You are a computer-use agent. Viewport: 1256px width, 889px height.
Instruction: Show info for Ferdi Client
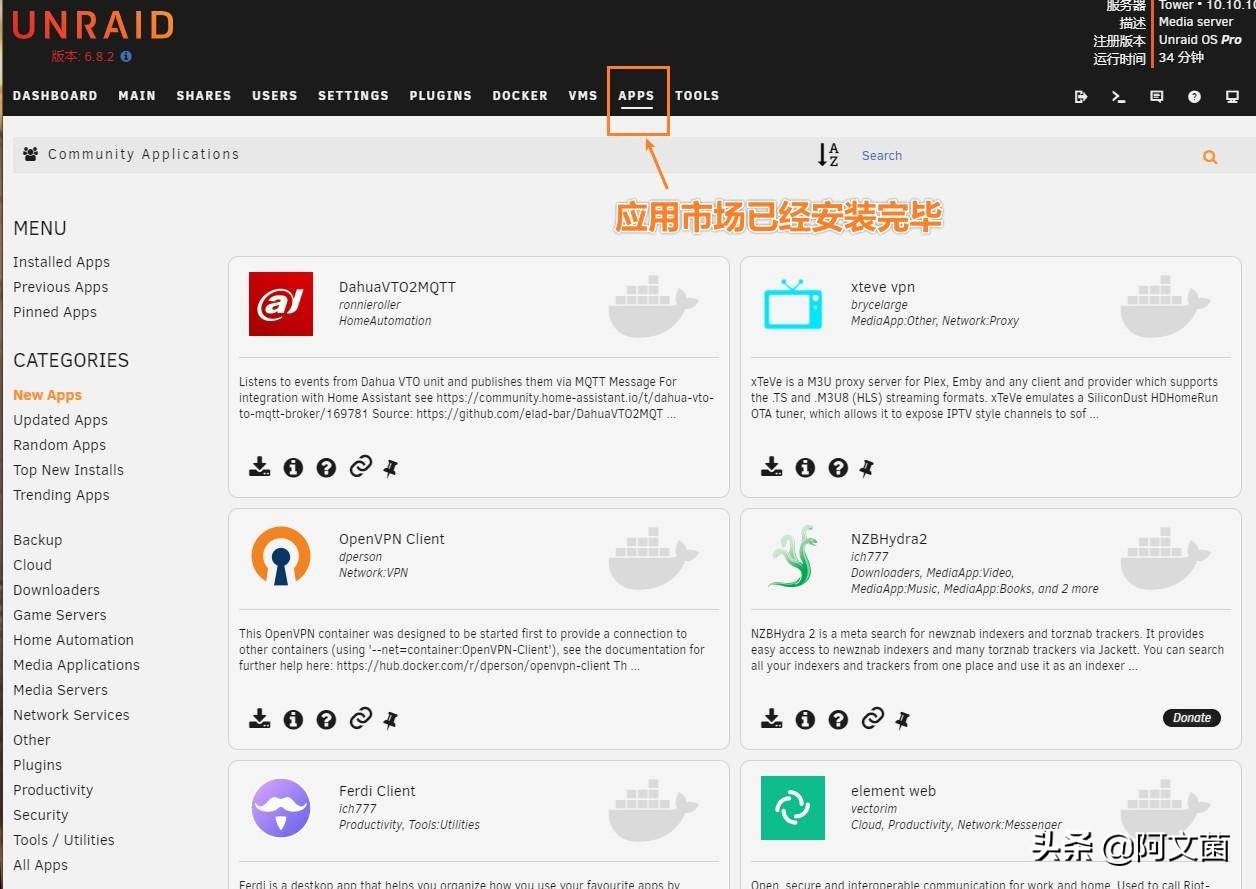pyautogui.click(x=293, y=884)
